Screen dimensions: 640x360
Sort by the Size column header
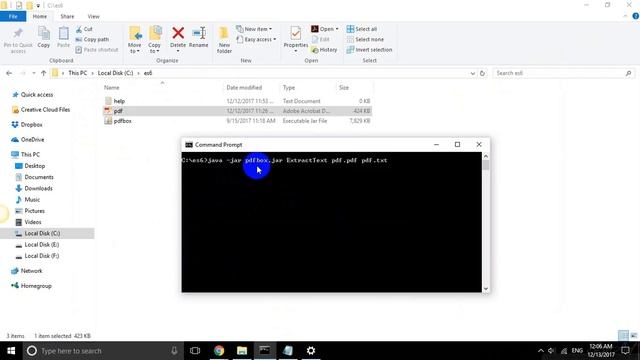344,87
